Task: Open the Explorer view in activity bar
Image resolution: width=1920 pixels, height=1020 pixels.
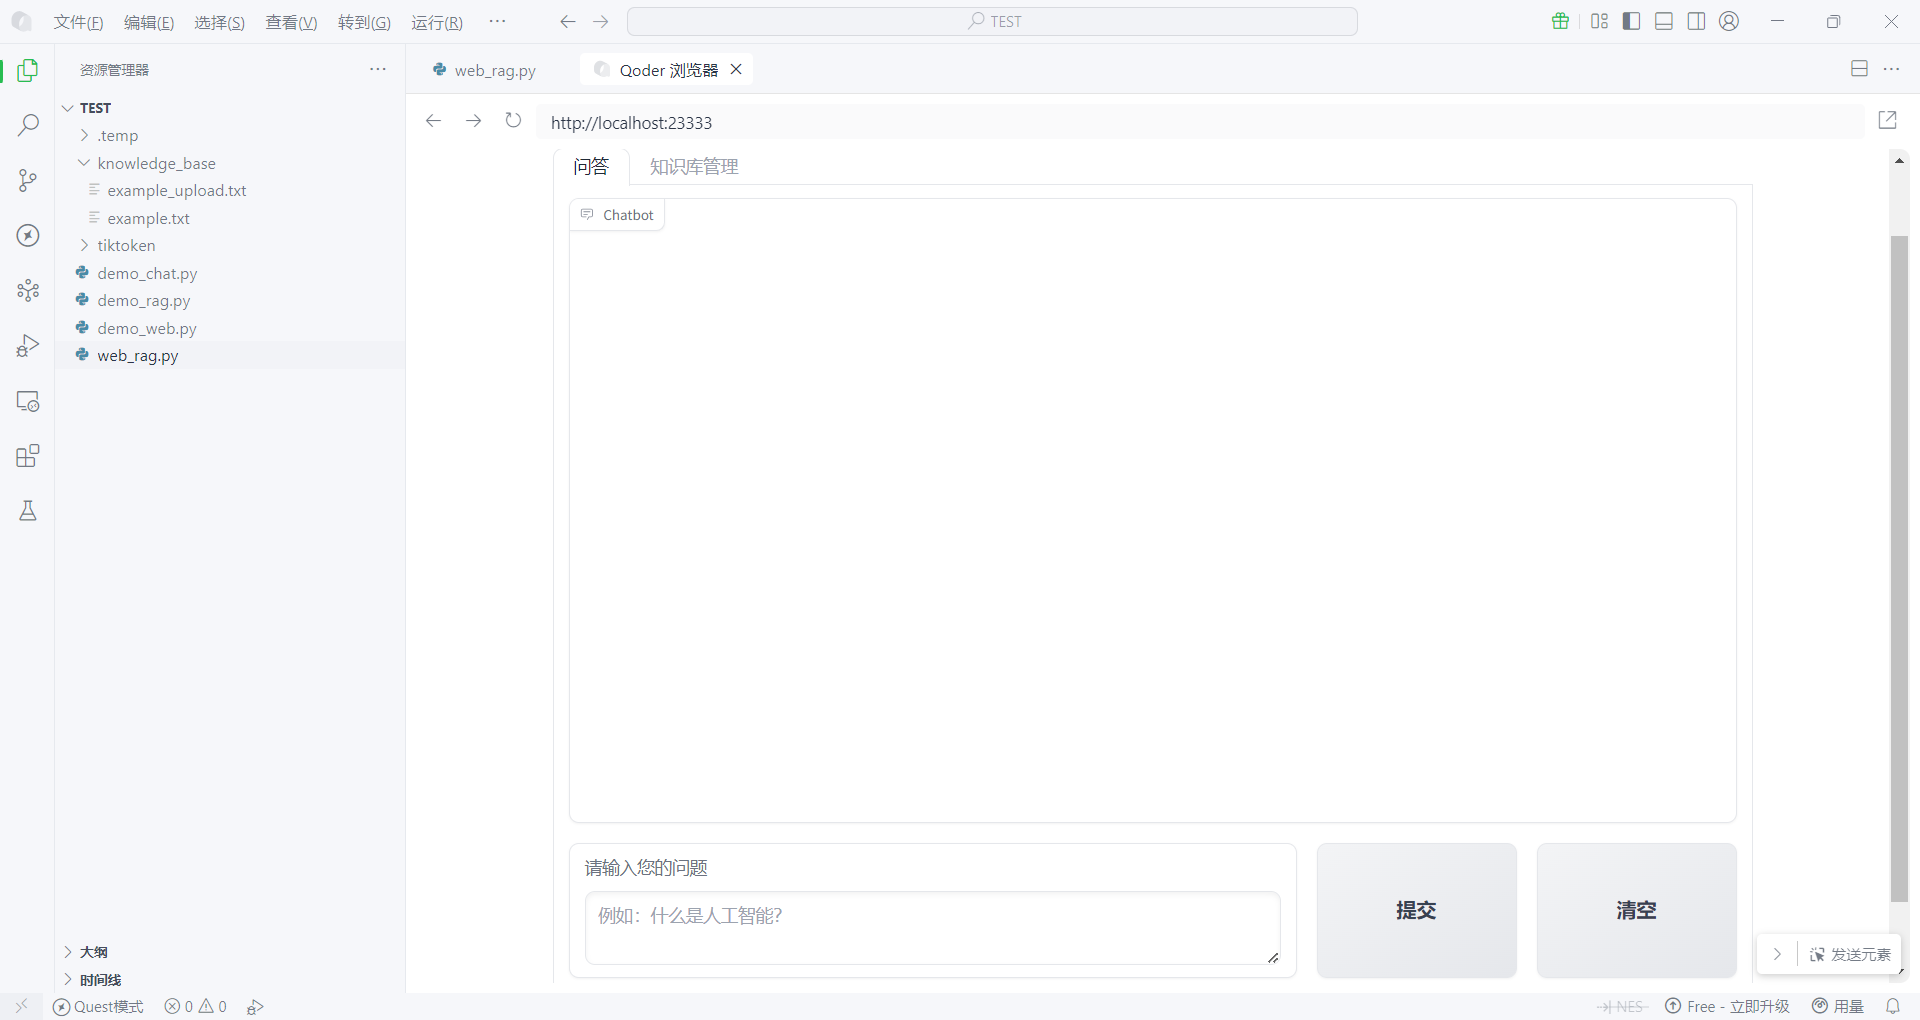Action: [28, 70]
